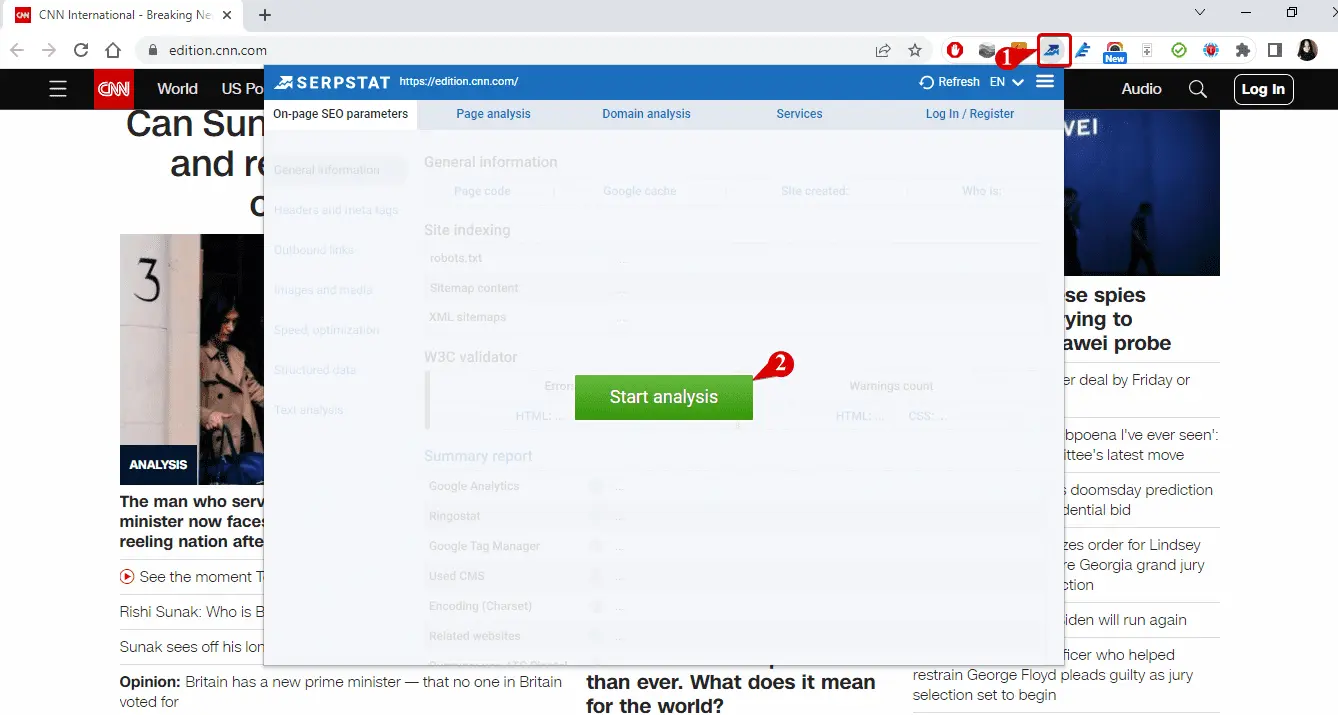Click the CNN Log In button

coord(1263,89)
